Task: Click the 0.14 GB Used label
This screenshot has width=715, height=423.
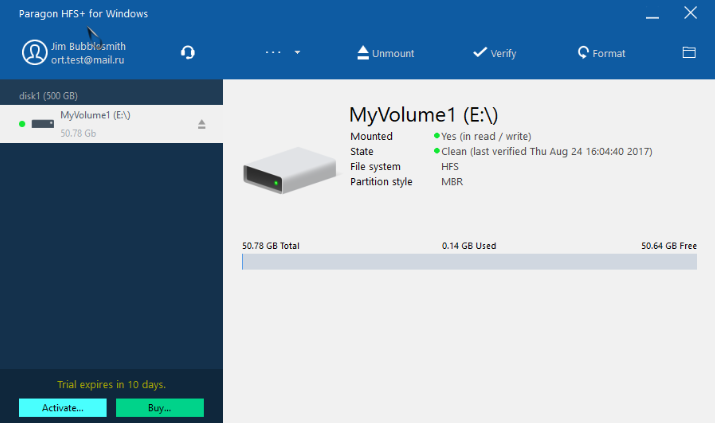Action: [469, 246]
